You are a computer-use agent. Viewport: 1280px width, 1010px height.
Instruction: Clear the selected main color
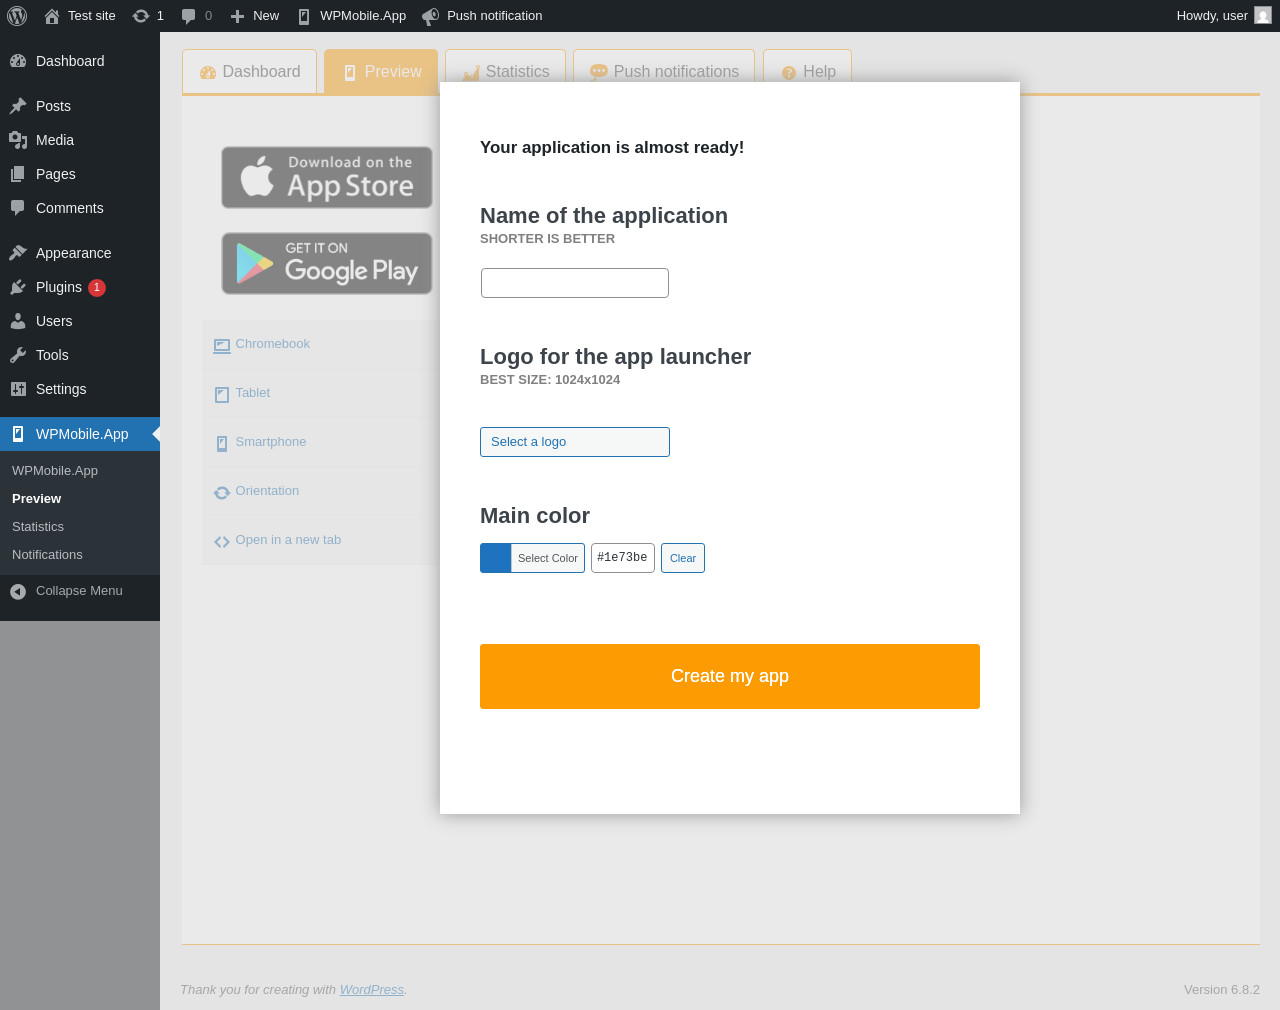pyautogui.click(x=683, y=558)
